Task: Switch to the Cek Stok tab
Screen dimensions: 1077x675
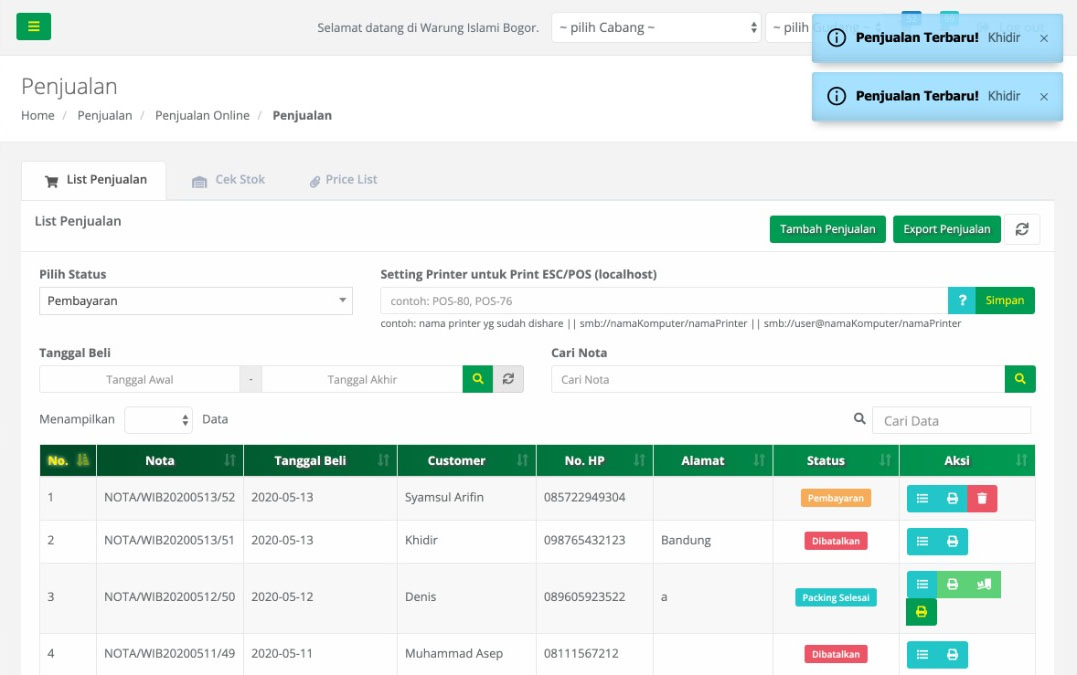Action: 229,180
